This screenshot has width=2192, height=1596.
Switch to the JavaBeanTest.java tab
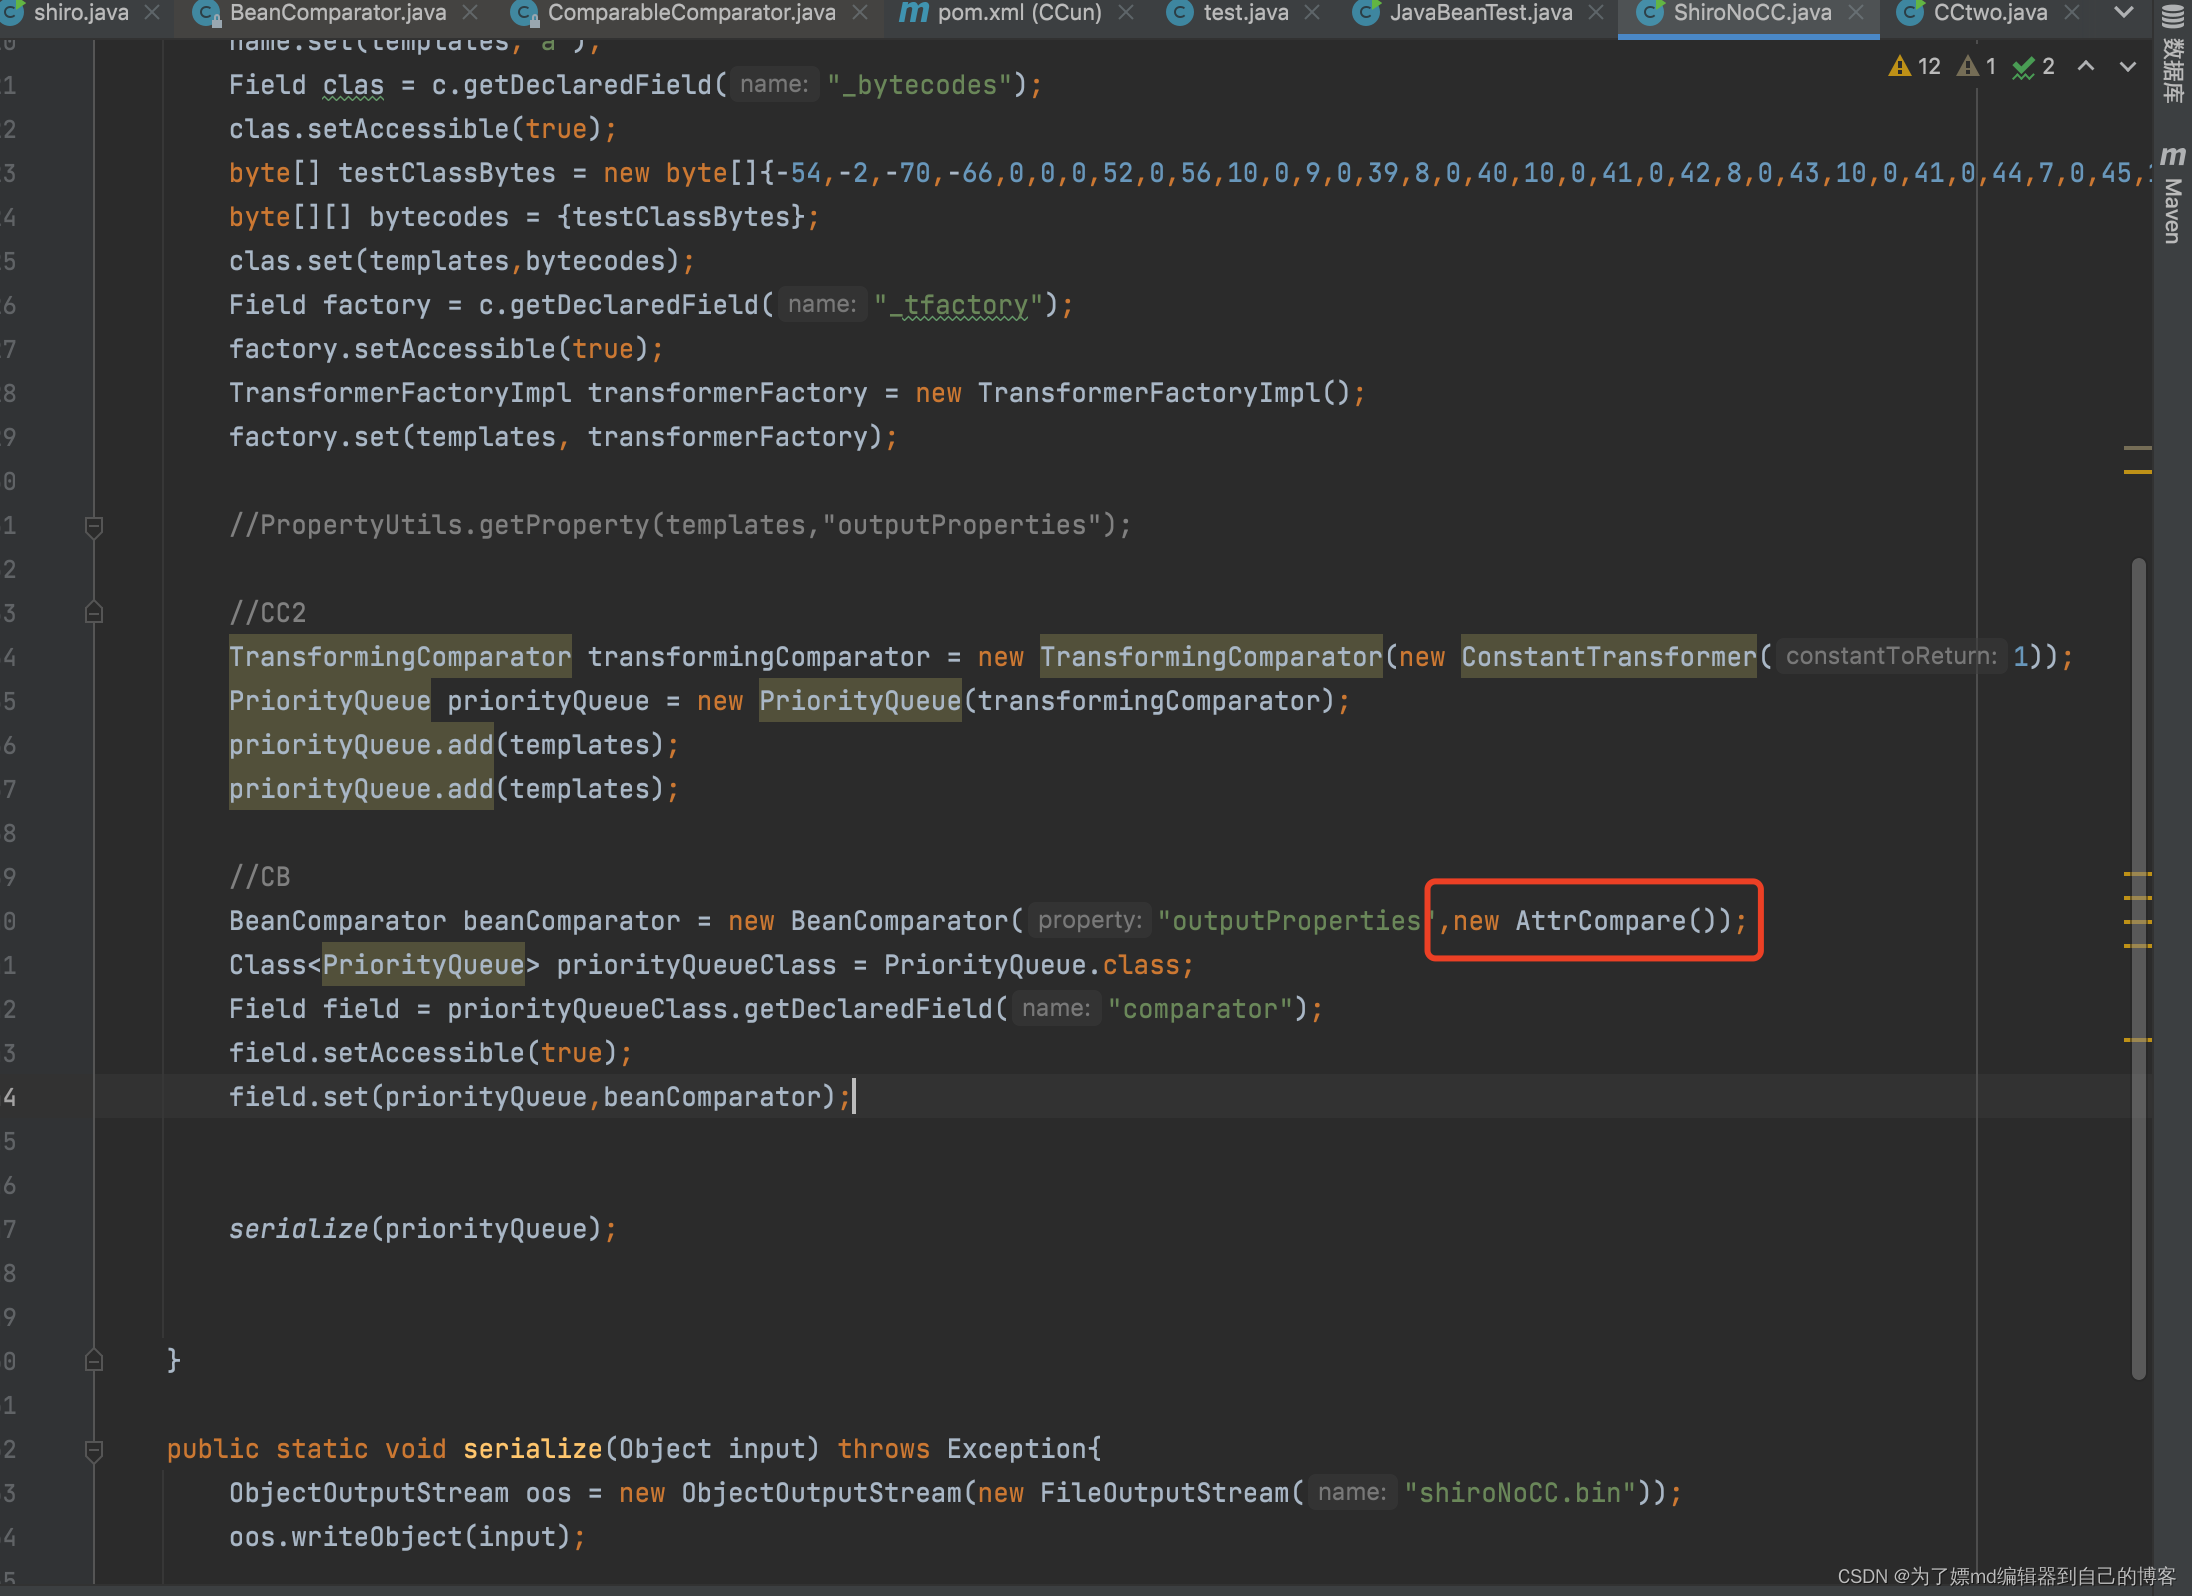[1481, 13]
